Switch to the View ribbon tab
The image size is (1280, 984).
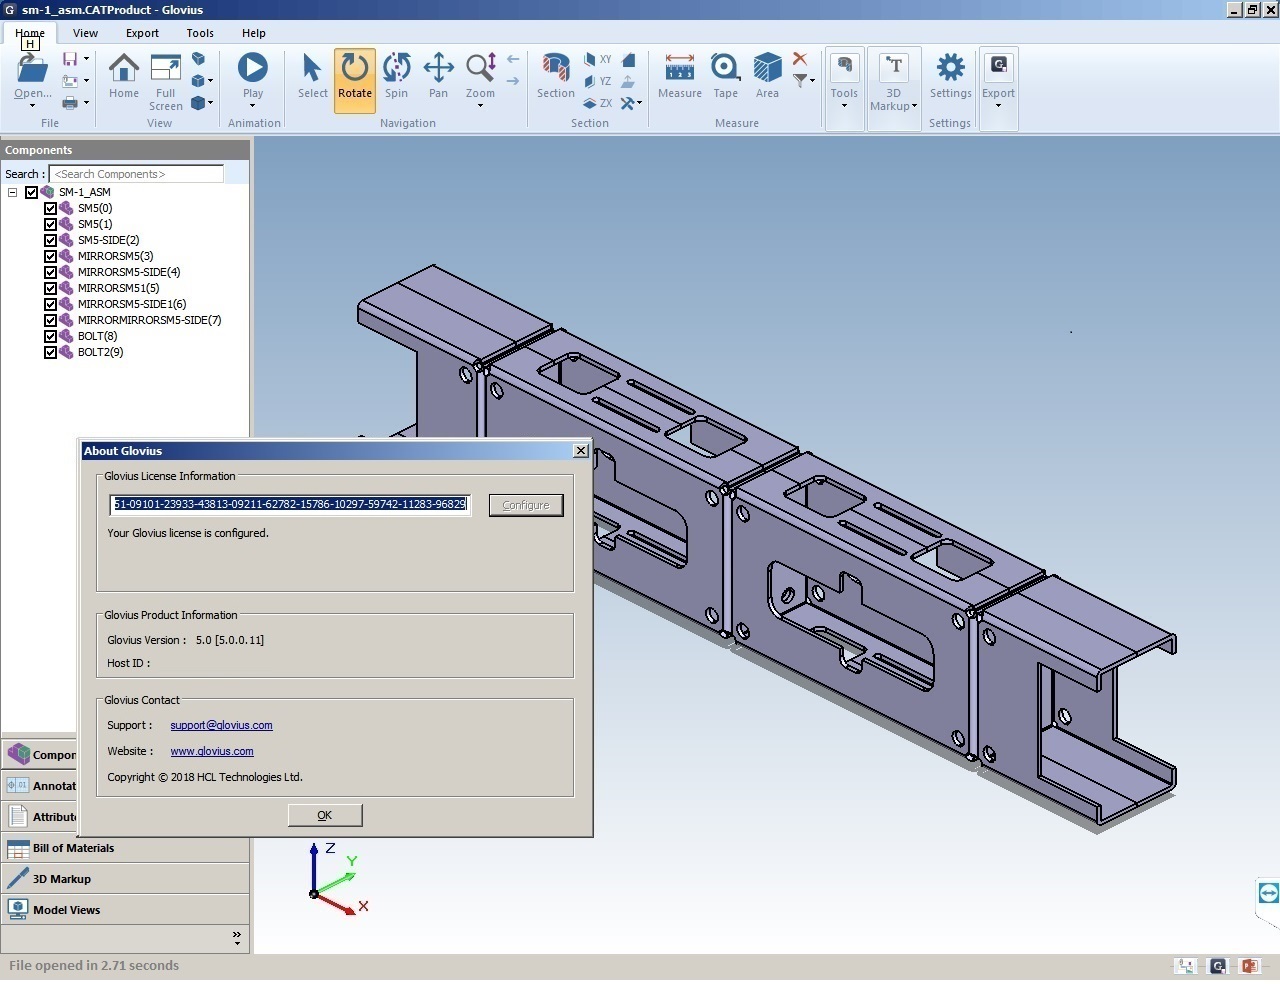point(86,33)
